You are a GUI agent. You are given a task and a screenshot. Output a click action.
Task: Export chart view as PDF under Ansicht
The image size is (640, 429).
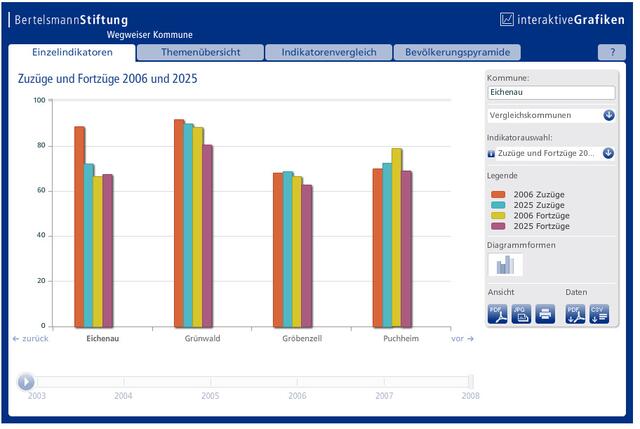[498, 314]
